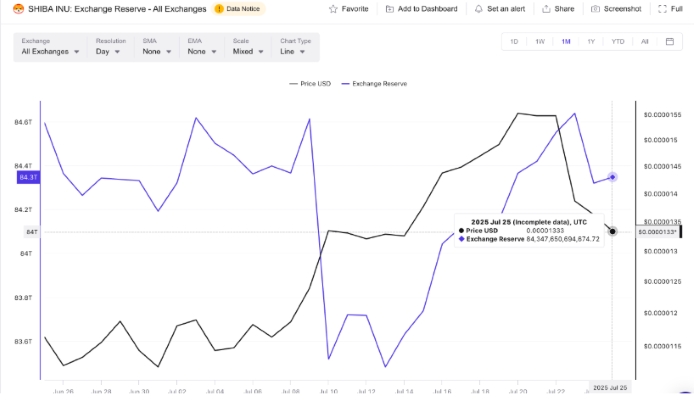This screenshot has height=402, width=700.
Task: Click the tooltip header 2025 Jul 25 (Incomplete data), UTC
Action: (529, 222)
